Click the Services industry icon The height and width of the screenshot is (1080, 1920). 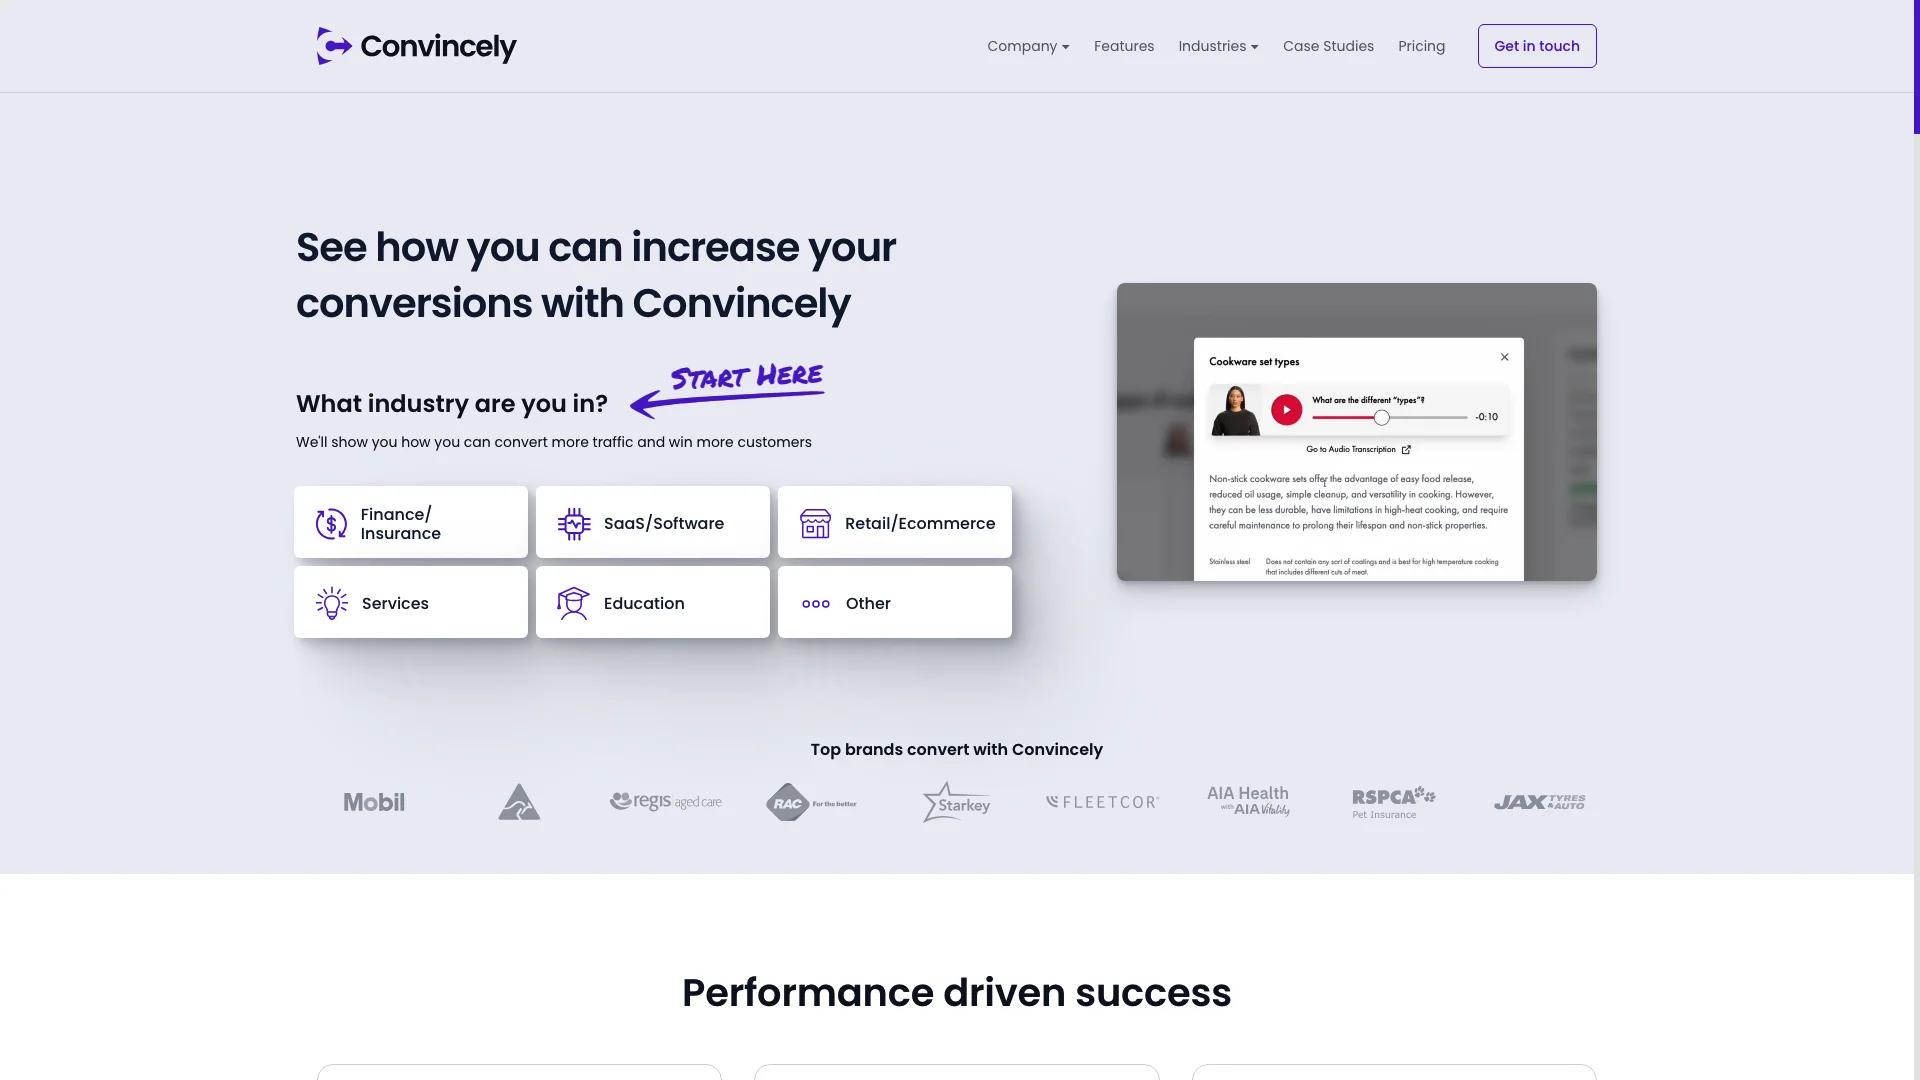pyautogui.click(x=331, y=603)
